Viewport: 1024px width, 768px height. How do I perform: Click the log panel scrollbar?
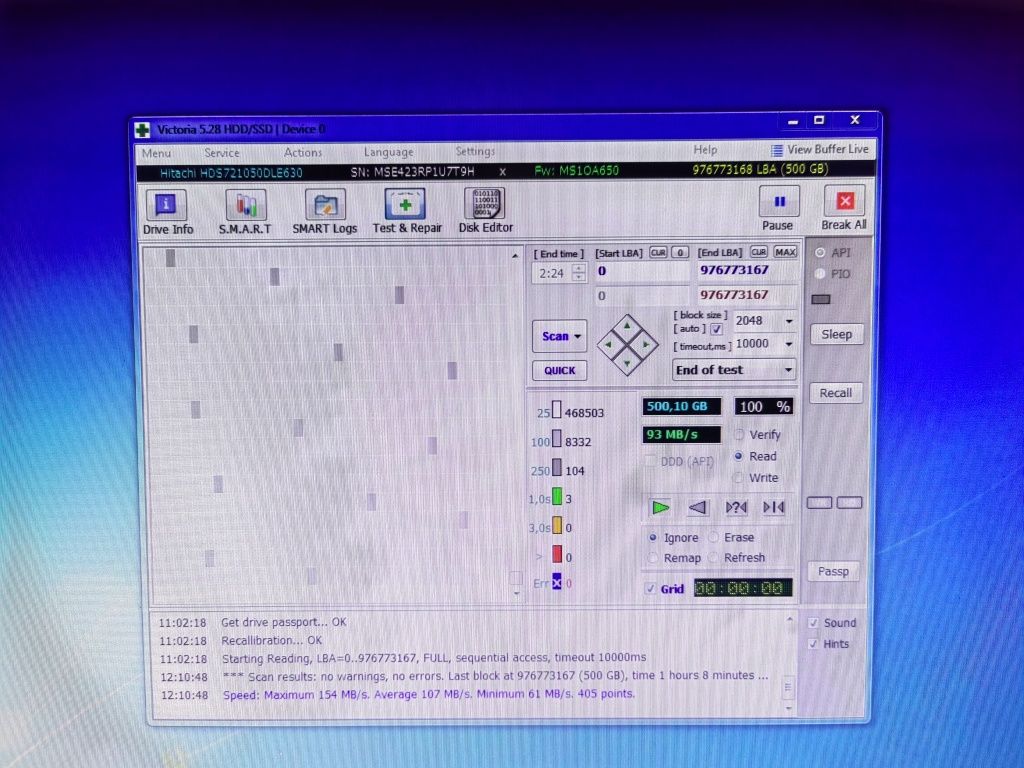[x=789, y=663]
